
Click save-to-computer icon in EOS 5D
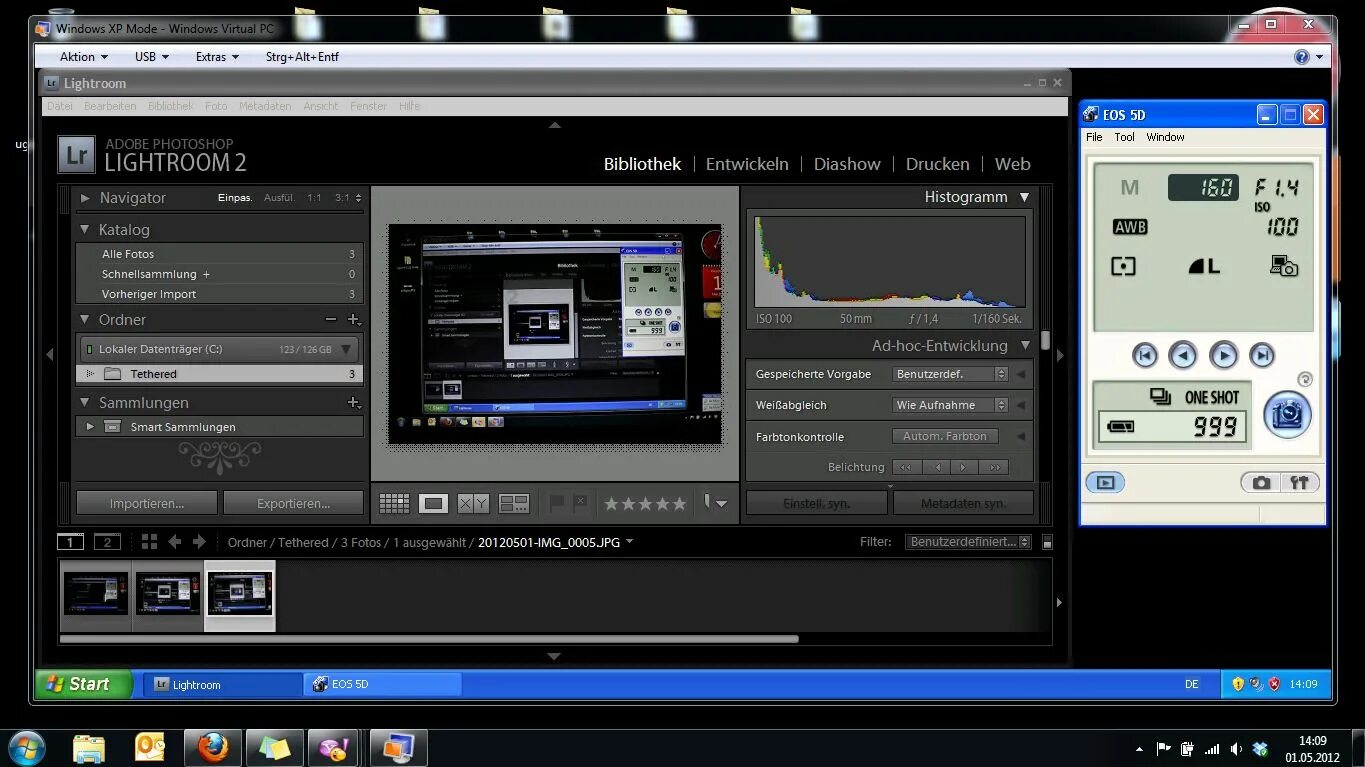coord(1284,265)
